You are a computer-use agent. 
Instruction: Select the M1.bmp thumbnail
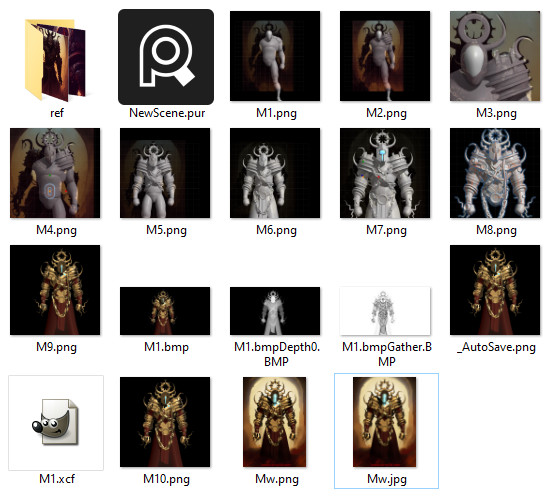(x=165, y=311)
